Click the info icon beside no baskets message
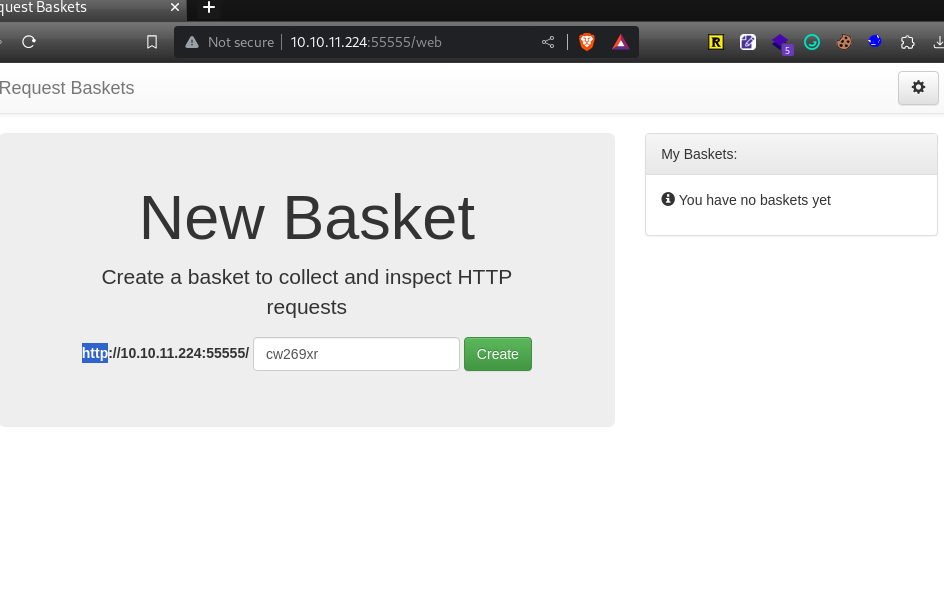Screen dimensions: 944x596 click(x=668, y=199)
